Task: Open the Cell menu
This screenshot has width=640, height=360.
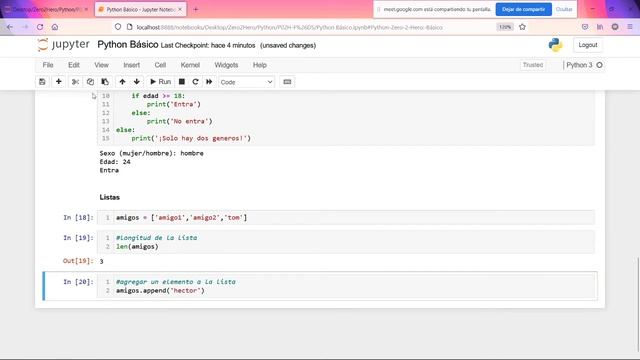Action: pos(160,65)
